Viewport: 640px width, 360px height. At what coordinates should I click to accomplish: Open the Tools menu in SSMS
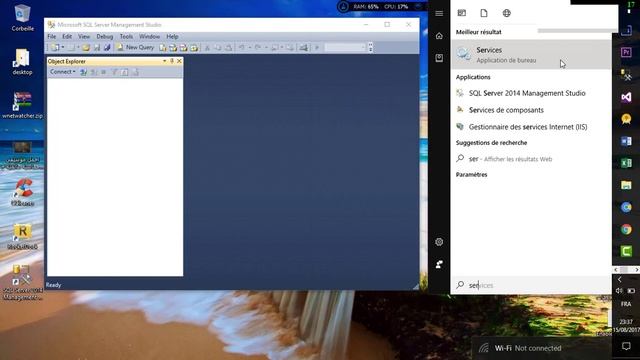(126, 37)
